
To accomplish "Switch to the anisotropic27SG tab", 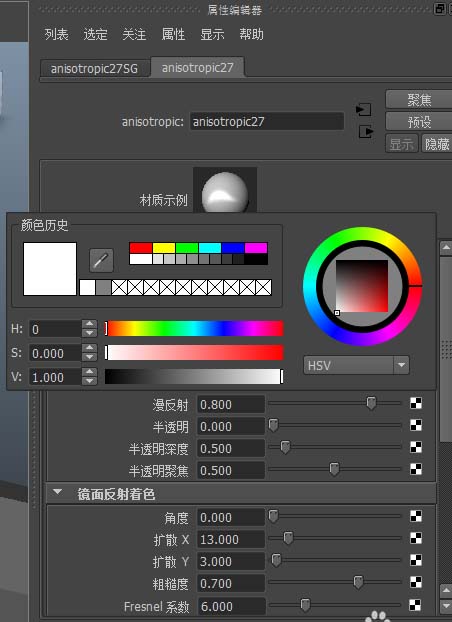I will coord(94,69).
